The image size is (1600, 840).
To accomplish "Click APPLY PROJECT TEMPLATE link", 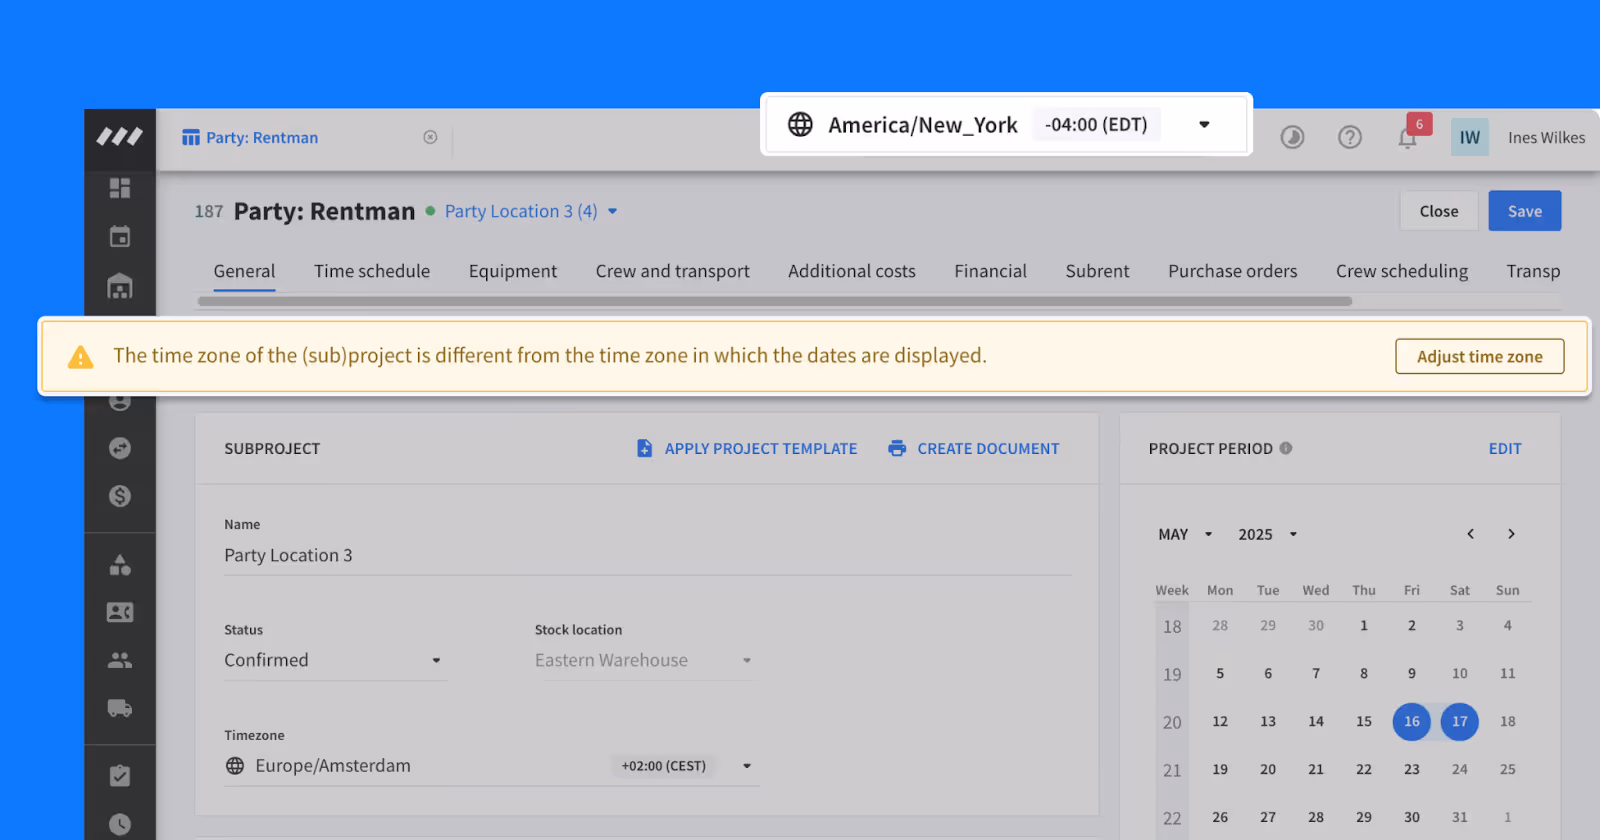I will (747, 448).
